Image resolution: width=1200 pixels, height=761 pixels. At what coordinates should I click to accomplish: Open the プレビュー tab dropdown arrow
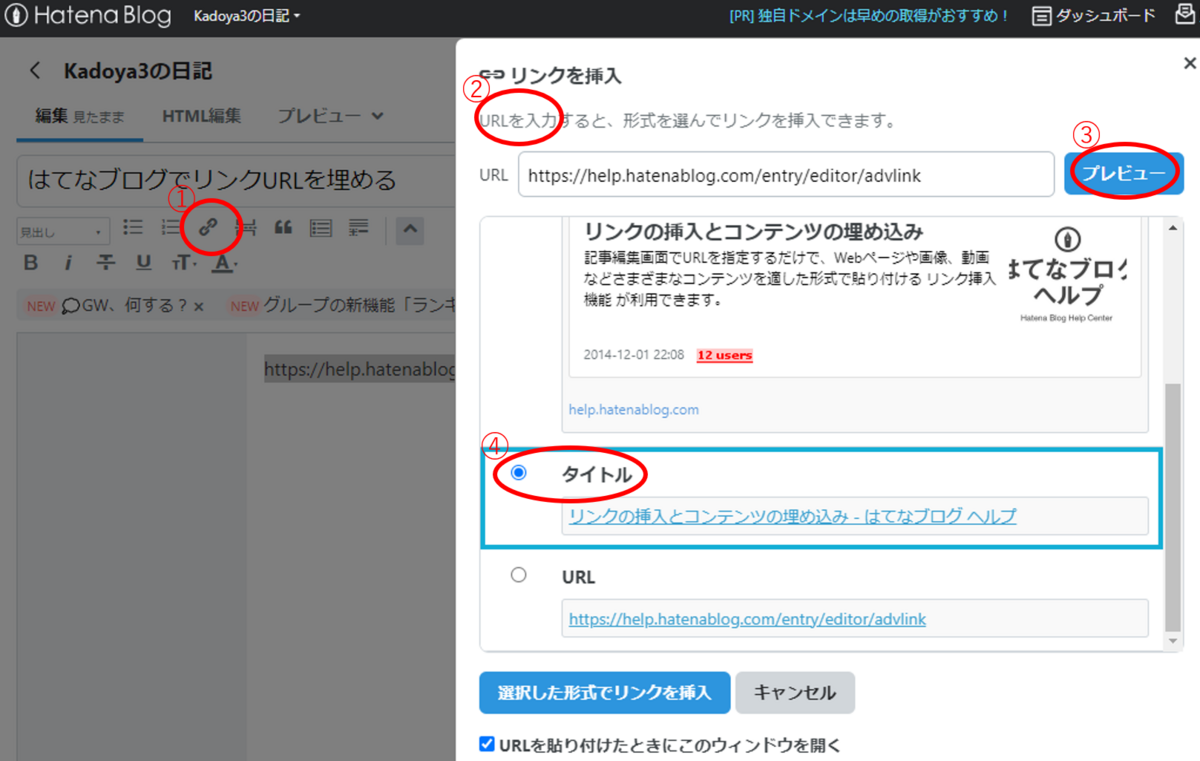pos(378,115)
